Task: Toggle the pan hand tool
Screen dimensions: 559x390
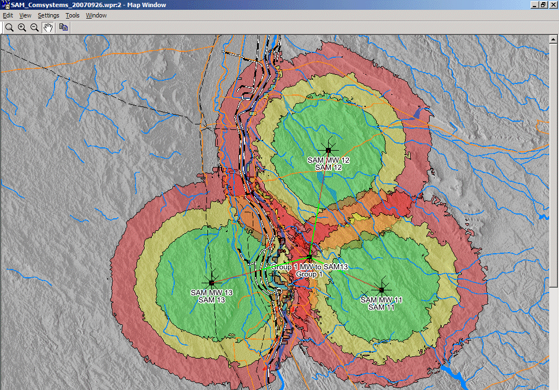Action: (x=48, y=27)
